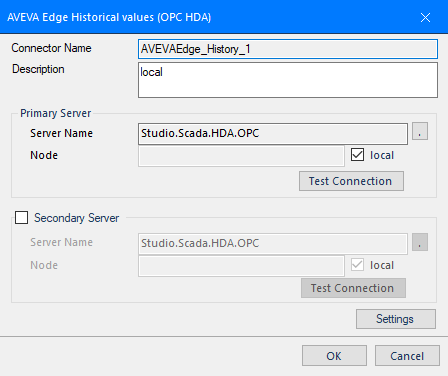Screen dimensions: 448x376
Task: Test the Primary Server connection
Action: 351,181
